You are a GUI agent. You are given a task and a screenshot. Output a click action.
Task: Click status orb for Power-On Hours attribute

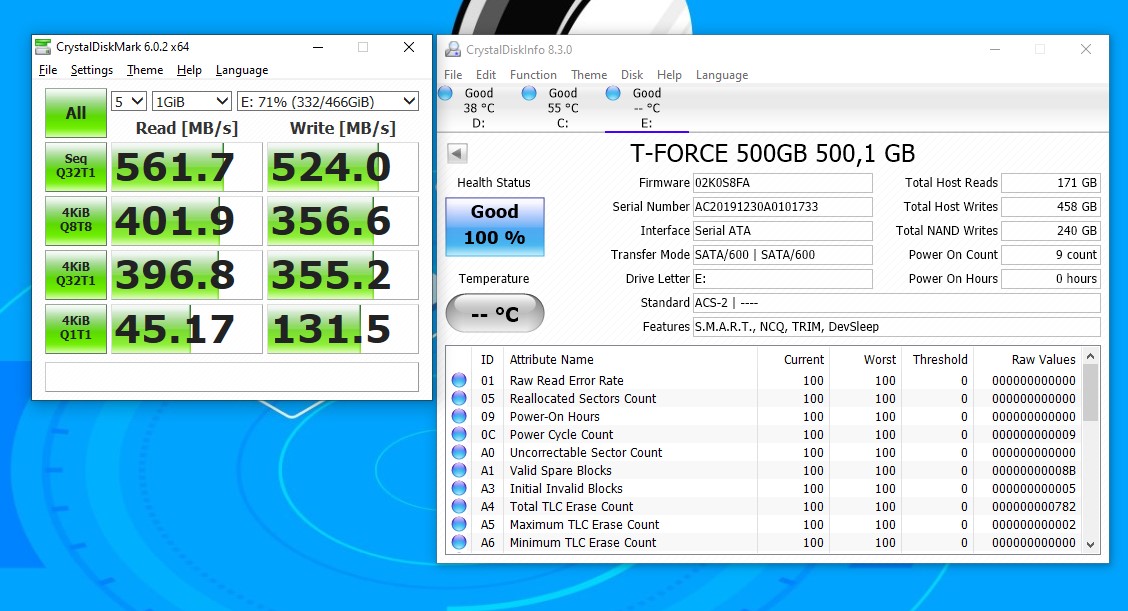click(x=459, y=416)
